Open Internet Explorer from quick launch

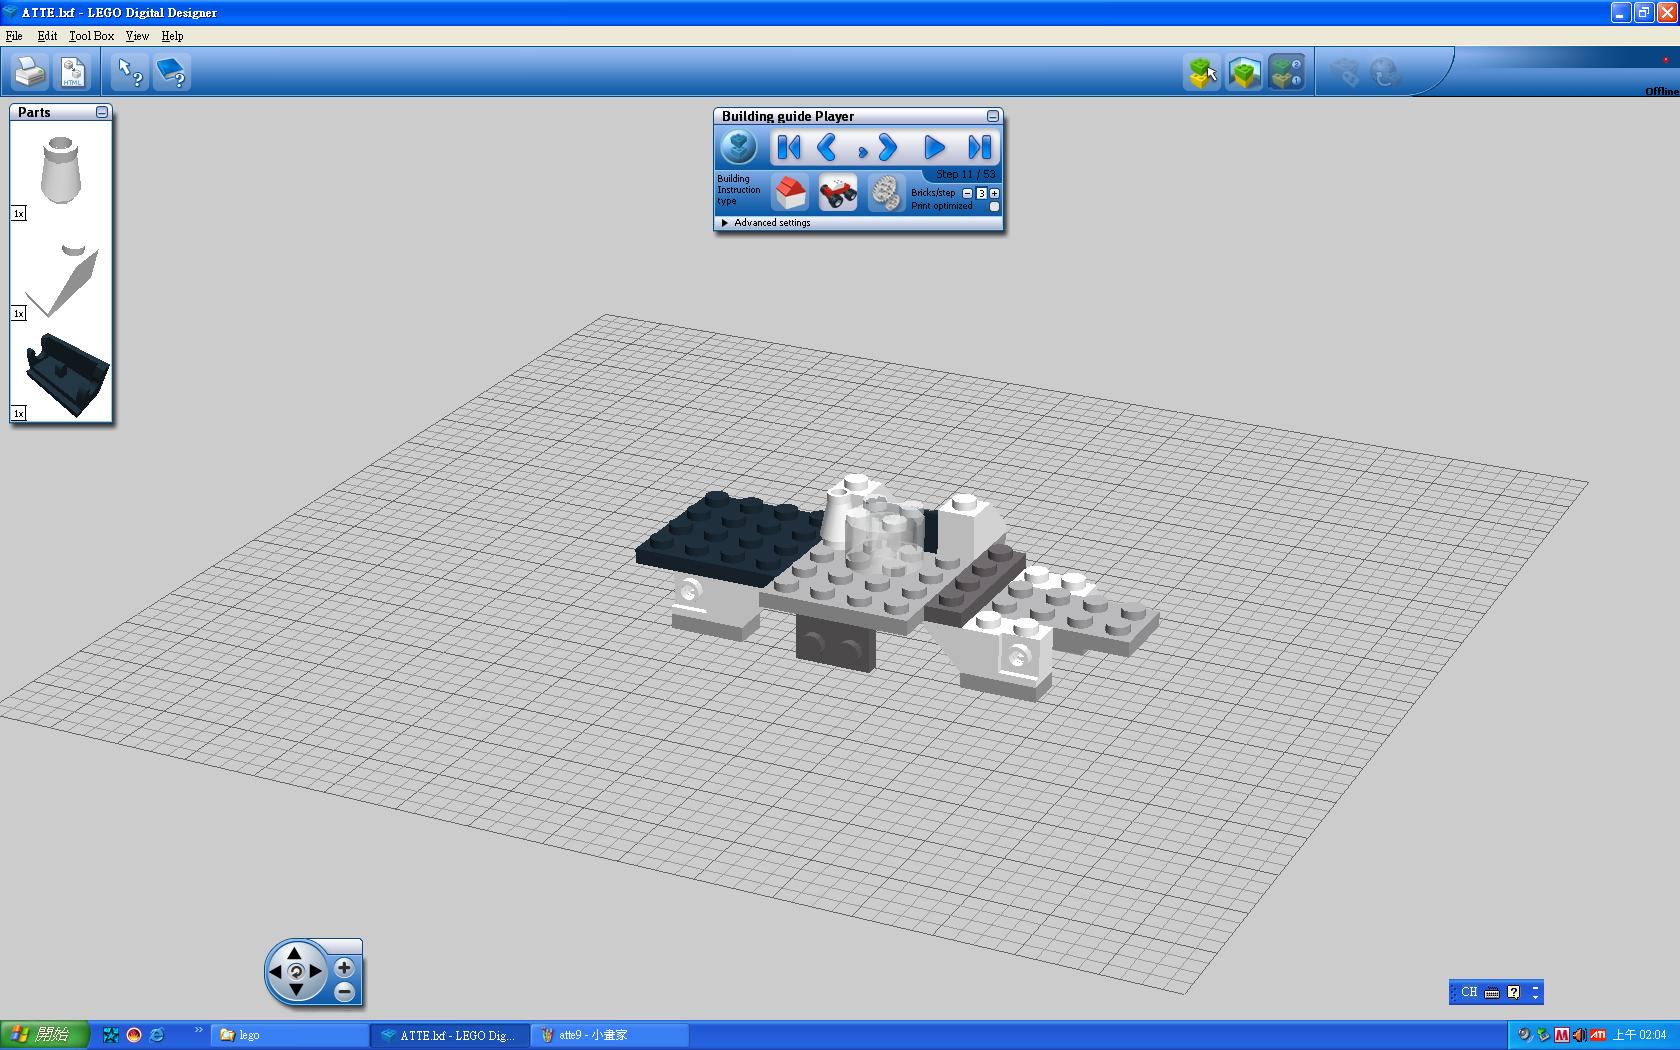[x=156, y=1035]
